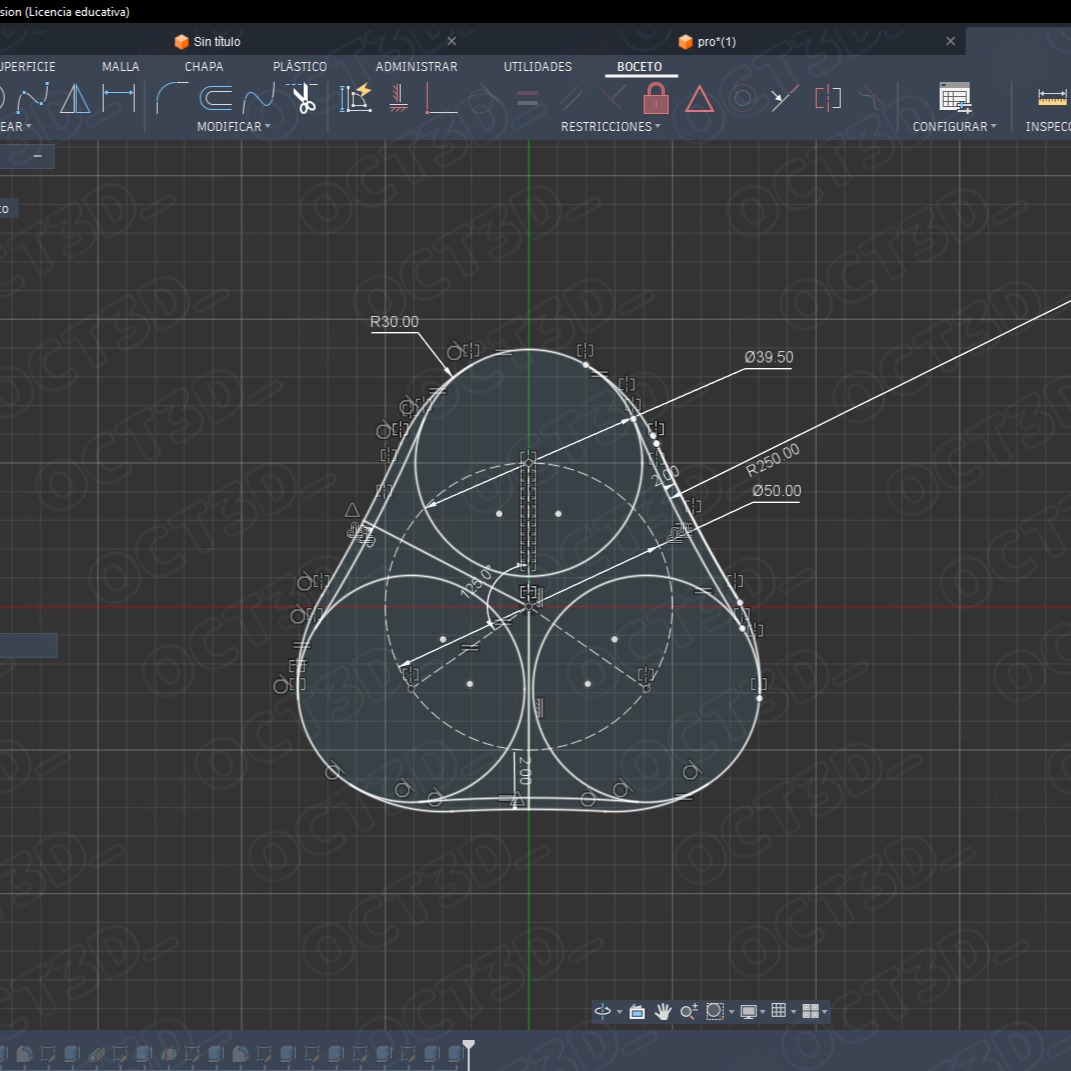Activate the Sketch Dimension tool

119,98
